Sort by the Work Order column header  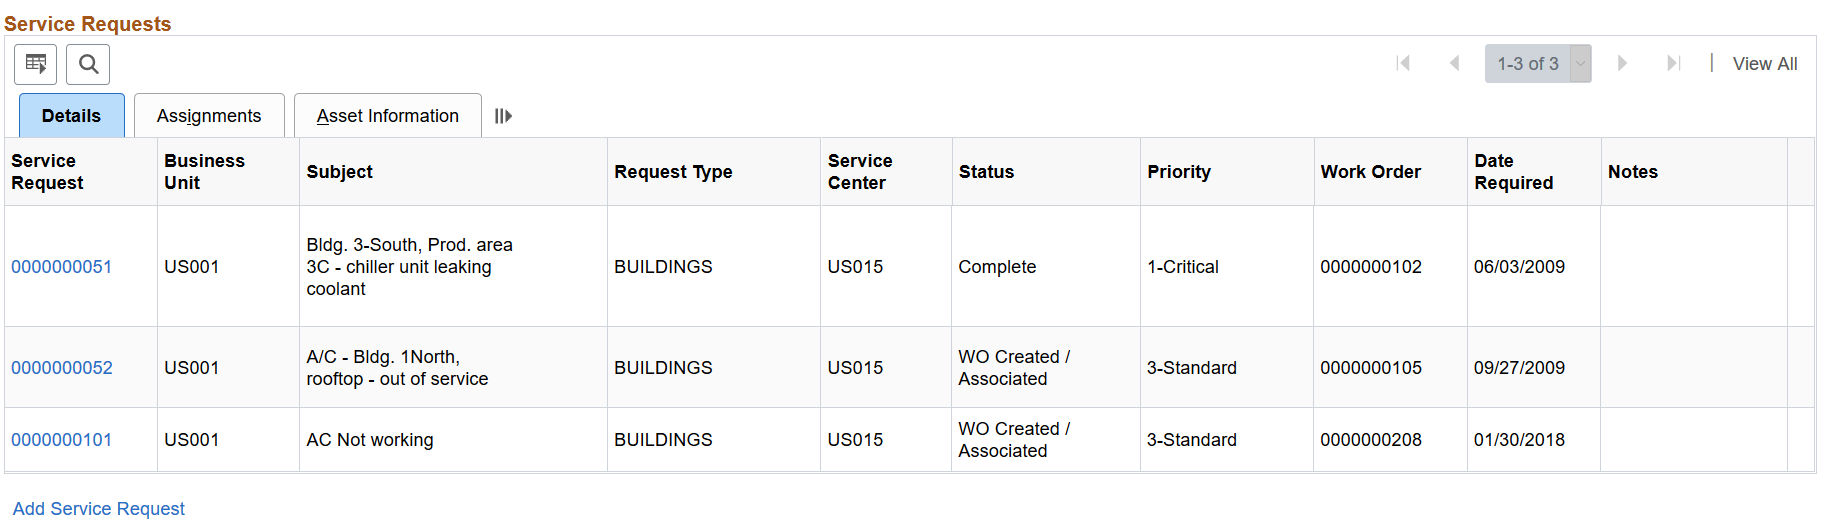click(x=1370, y=172)
